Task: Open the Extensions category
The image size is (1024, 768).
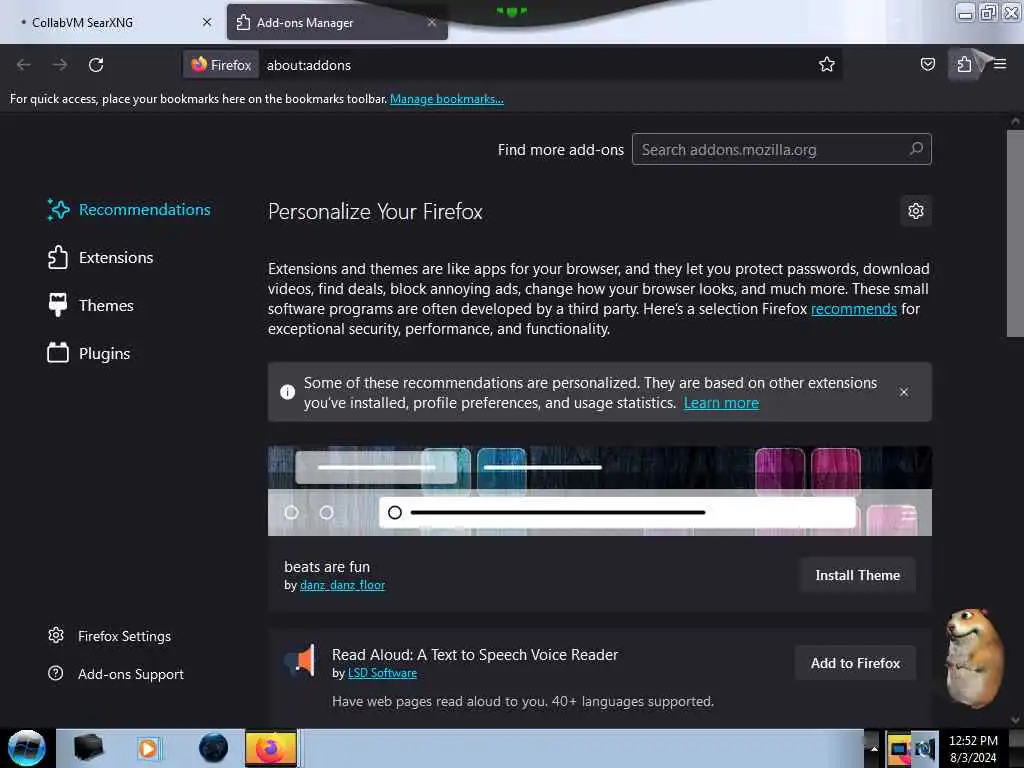Action: [101, 257]
